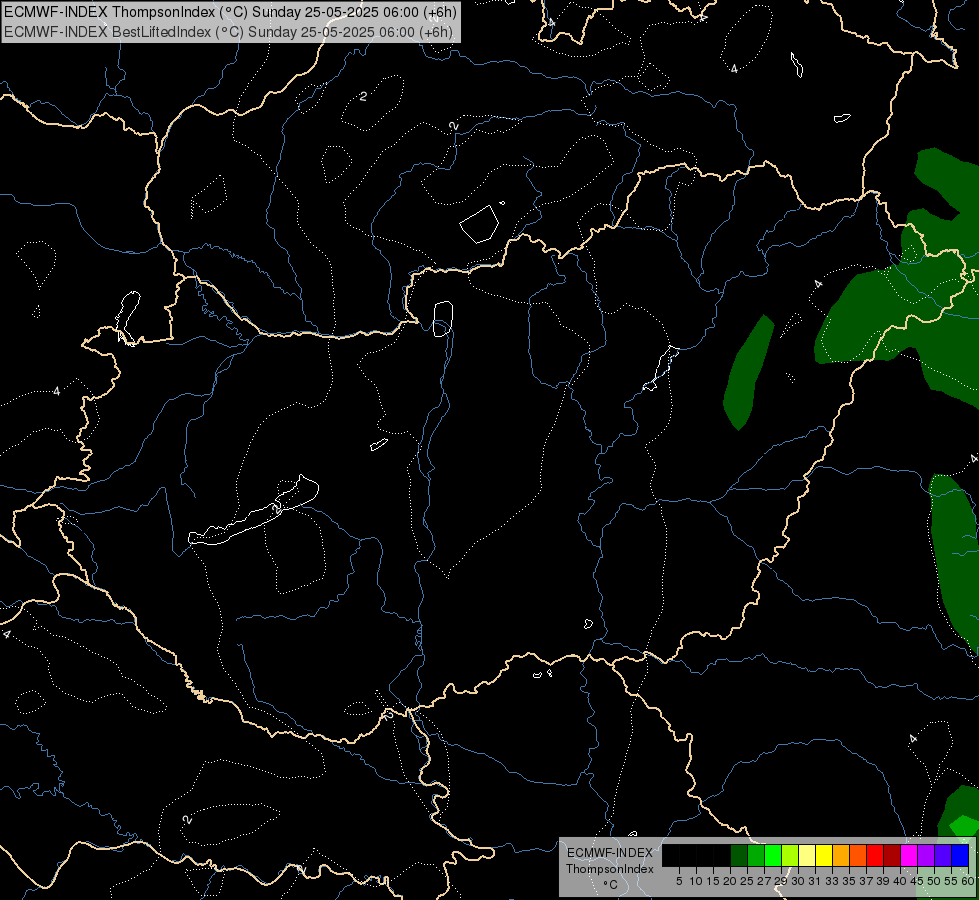This screenshot has height=900, width=979.
Task: Click the '°C' unit label in legend
Action: pos(610,885)
